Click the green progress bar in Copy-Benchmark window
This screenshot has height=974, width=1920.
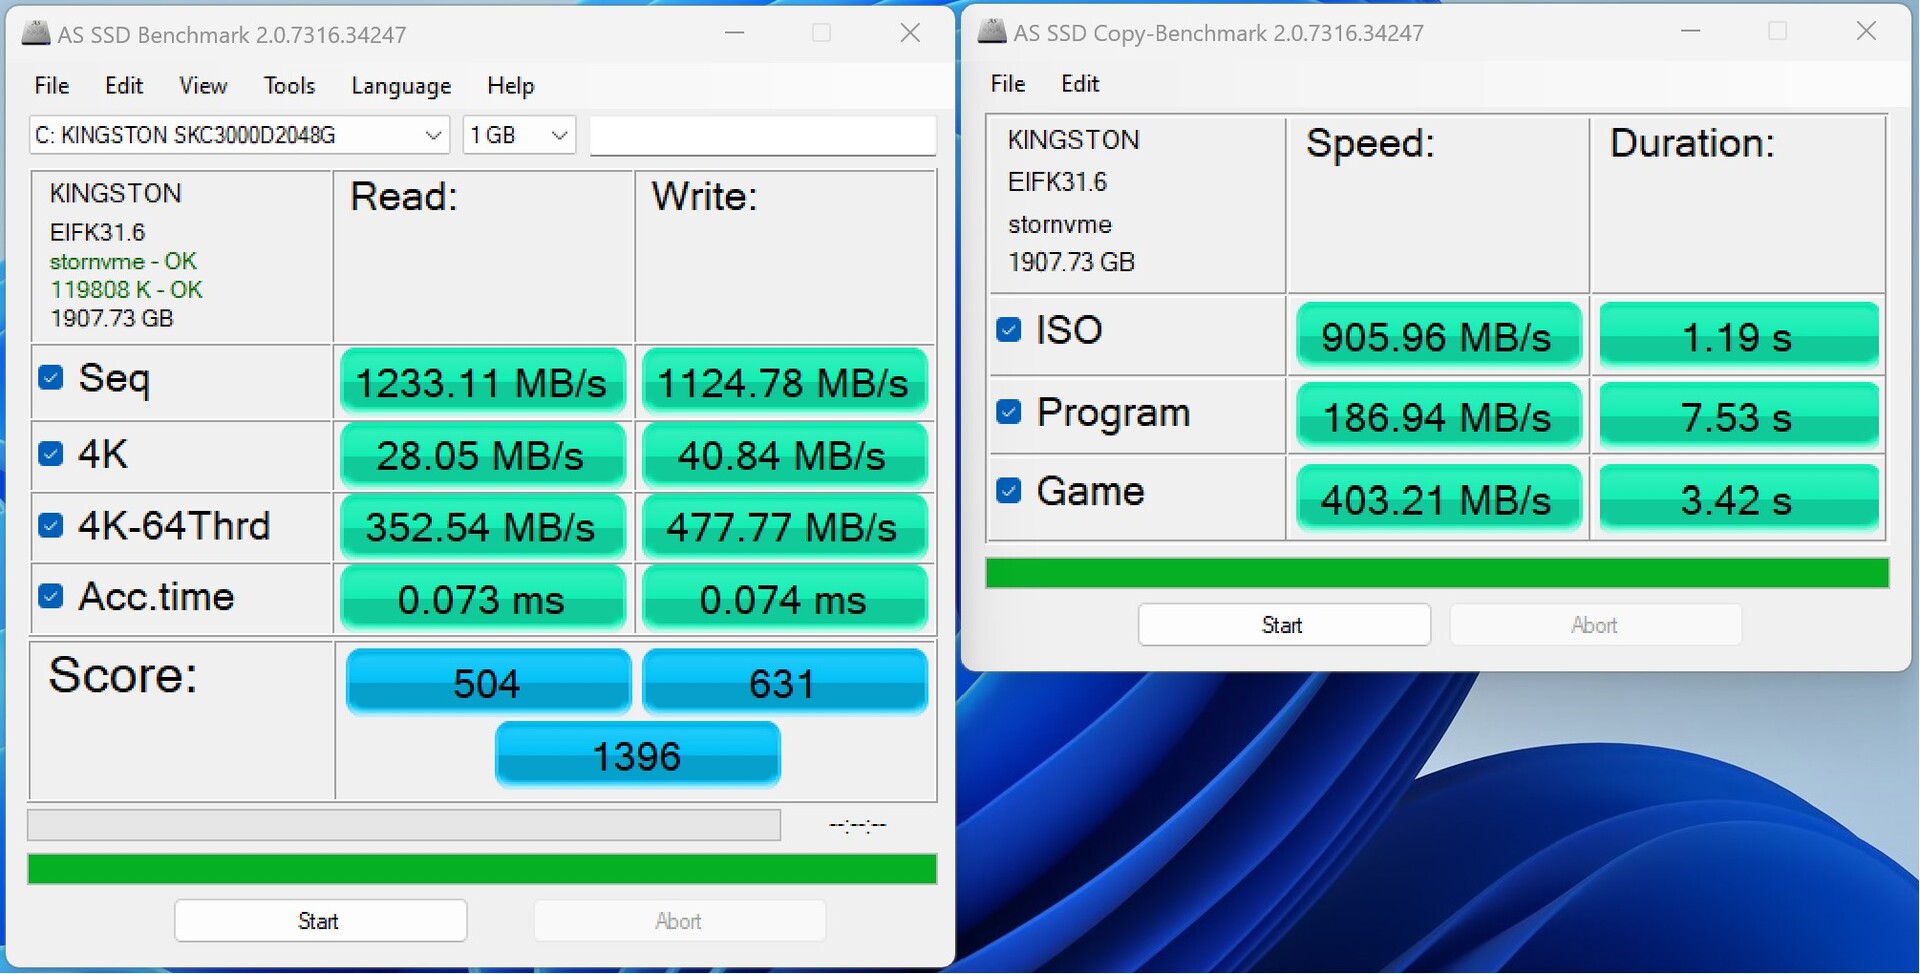pyautogui.click(x=1437, y=573)
